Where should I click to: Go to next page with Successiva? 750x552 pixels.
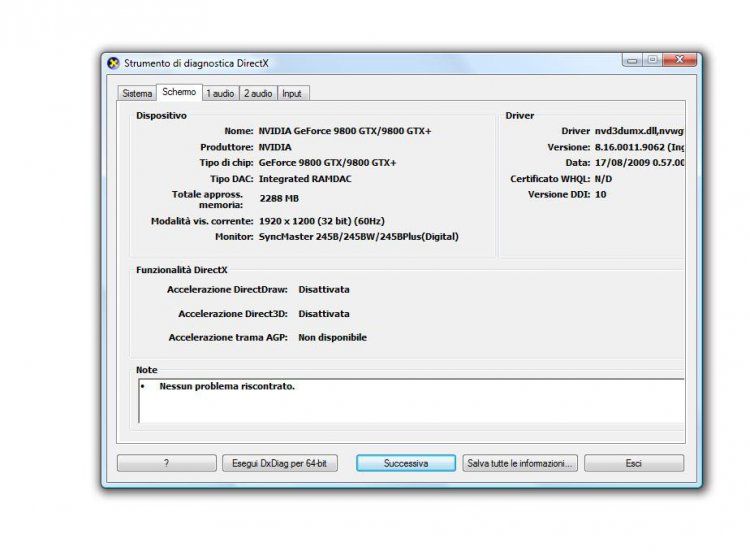click(x=406, y=463)
